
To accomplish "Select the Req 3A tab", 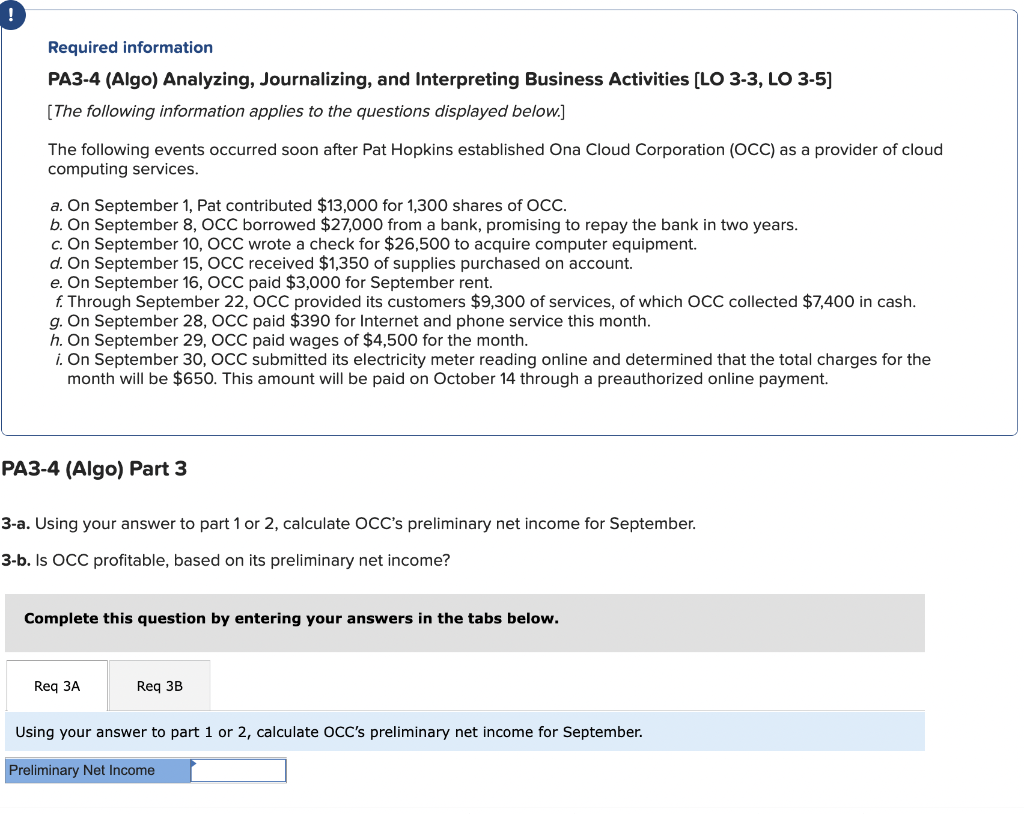I will click(56, 685).
